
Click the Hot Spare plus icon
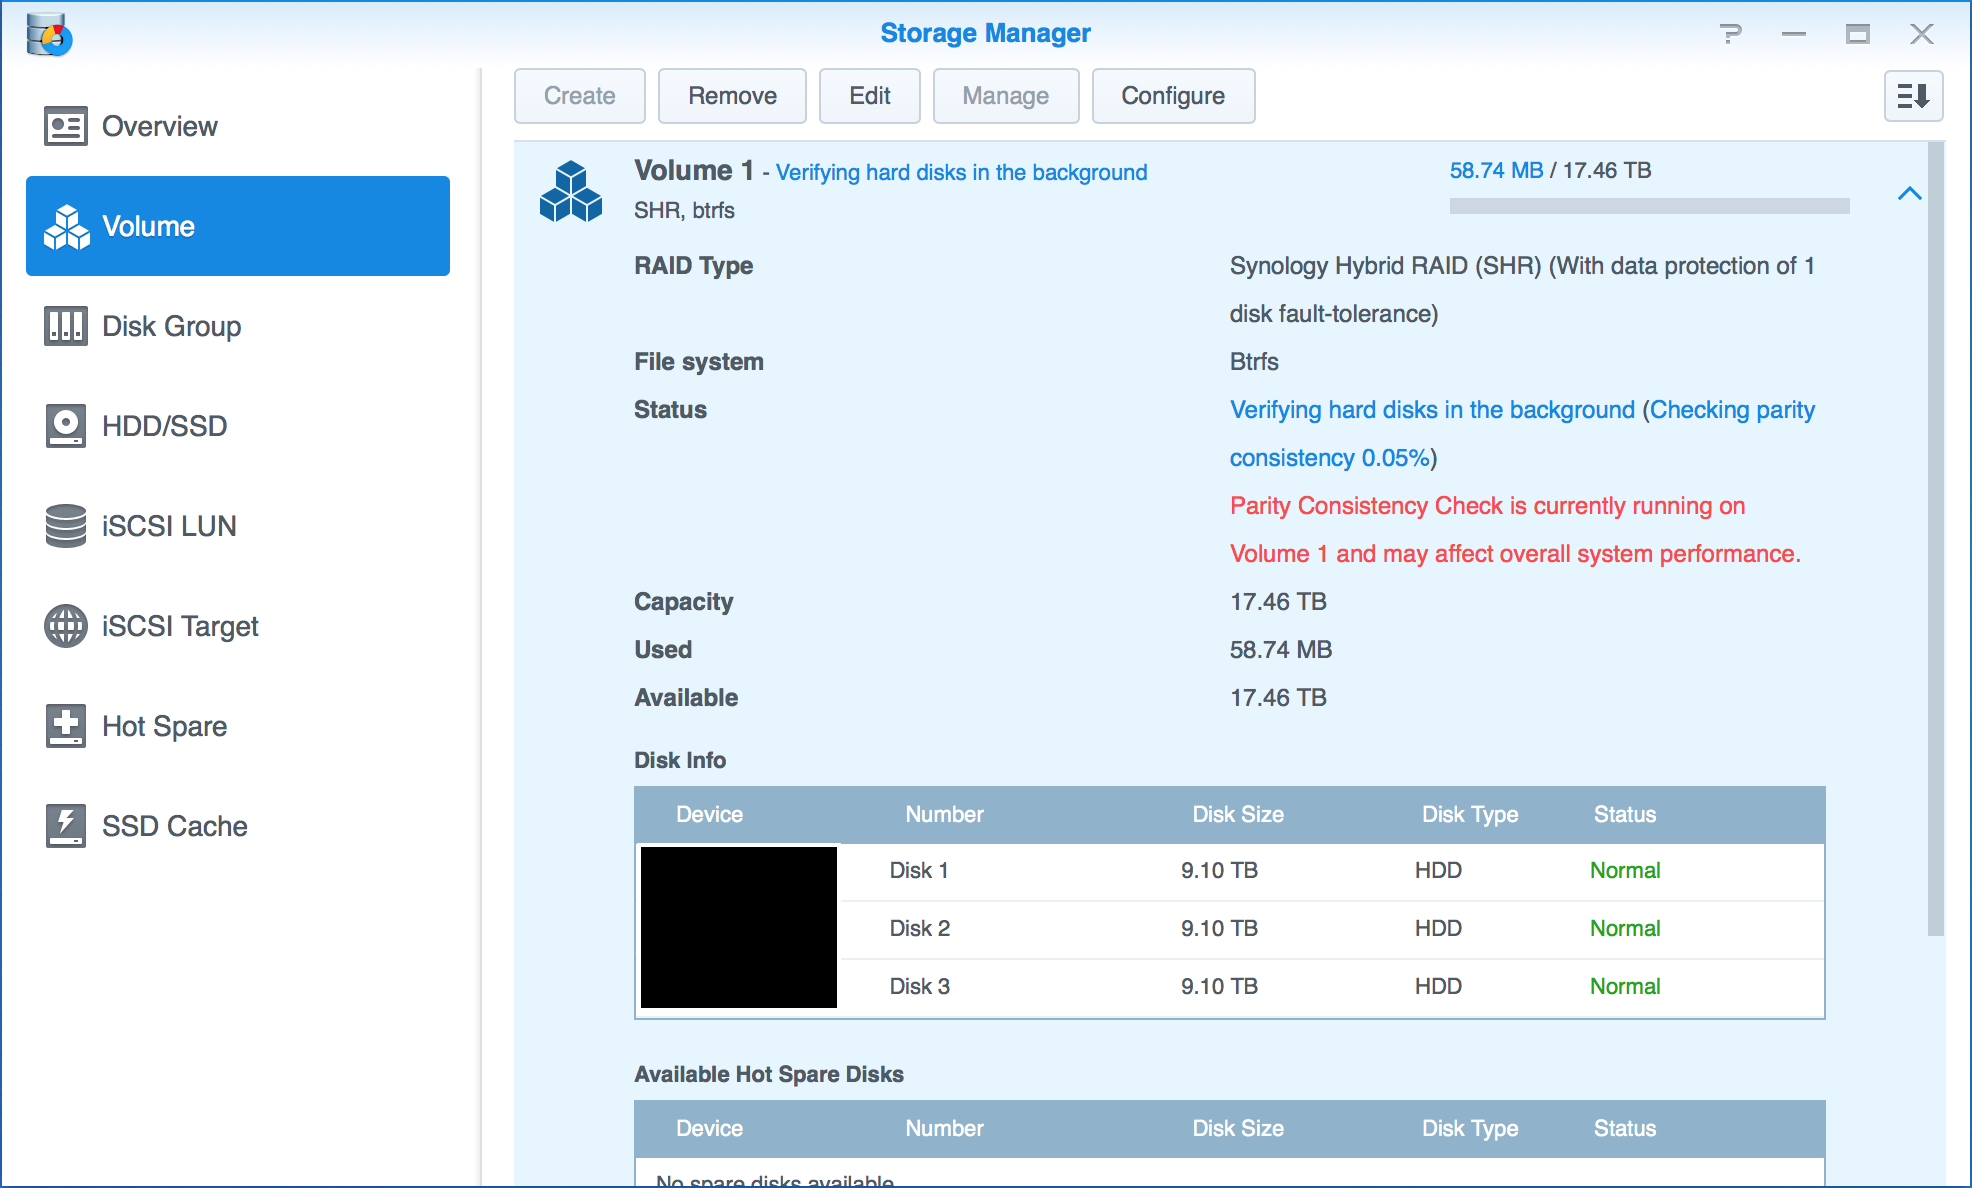click(x=65, y=726)
